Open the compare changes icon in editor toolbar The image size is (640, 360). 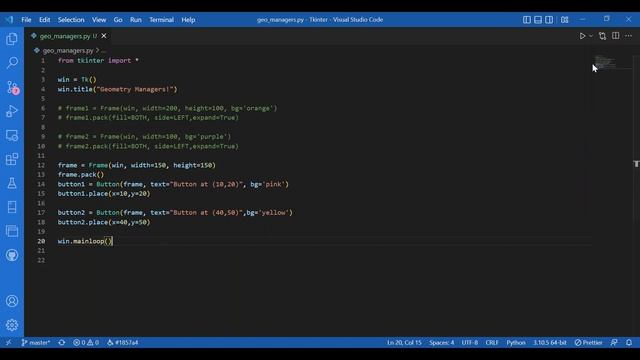coord(602,36)
